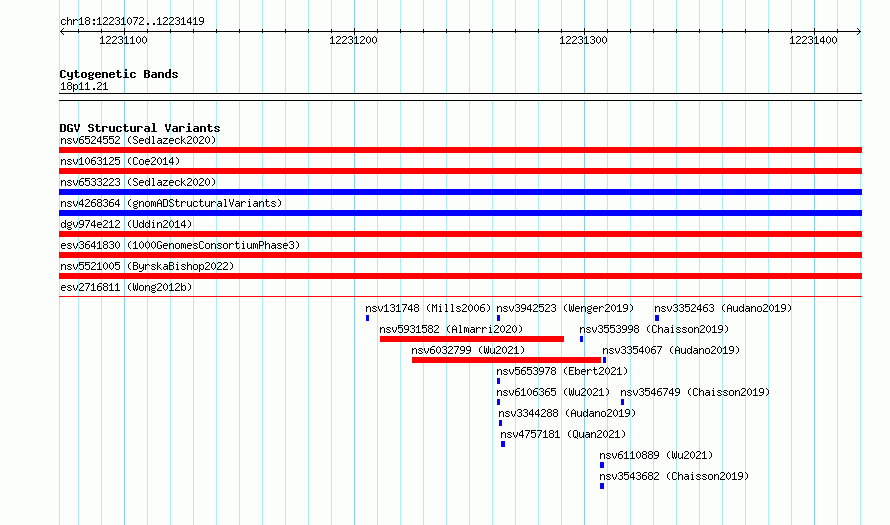Select red bar under nsv6032799
The height and width of the screenshot is (525, 890).
[x=506, y=360]
